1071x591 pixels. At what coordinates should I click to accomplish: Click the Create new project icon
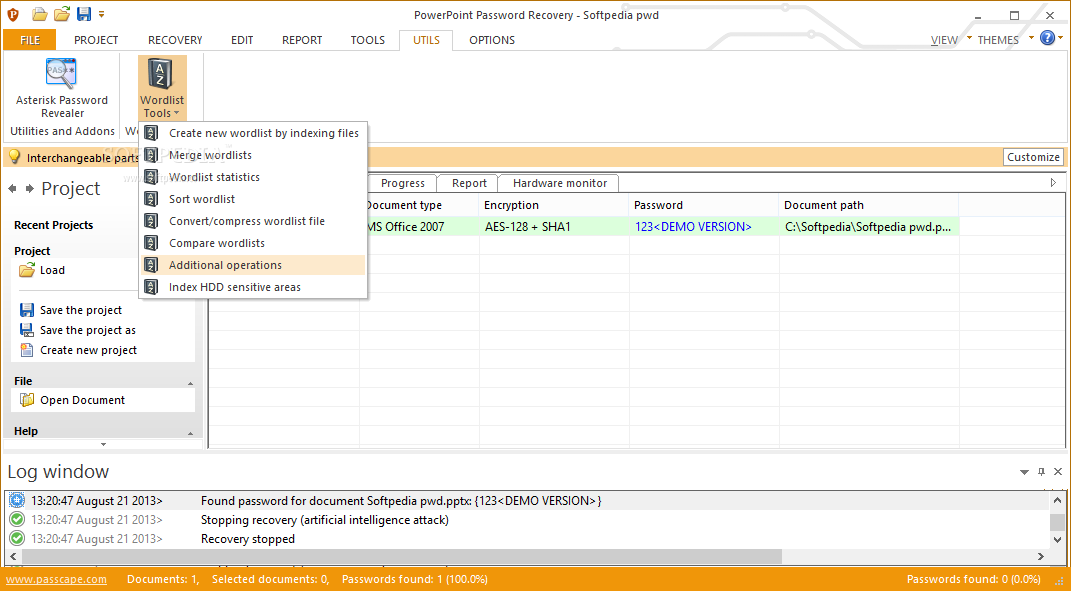(x=27, y=350)
